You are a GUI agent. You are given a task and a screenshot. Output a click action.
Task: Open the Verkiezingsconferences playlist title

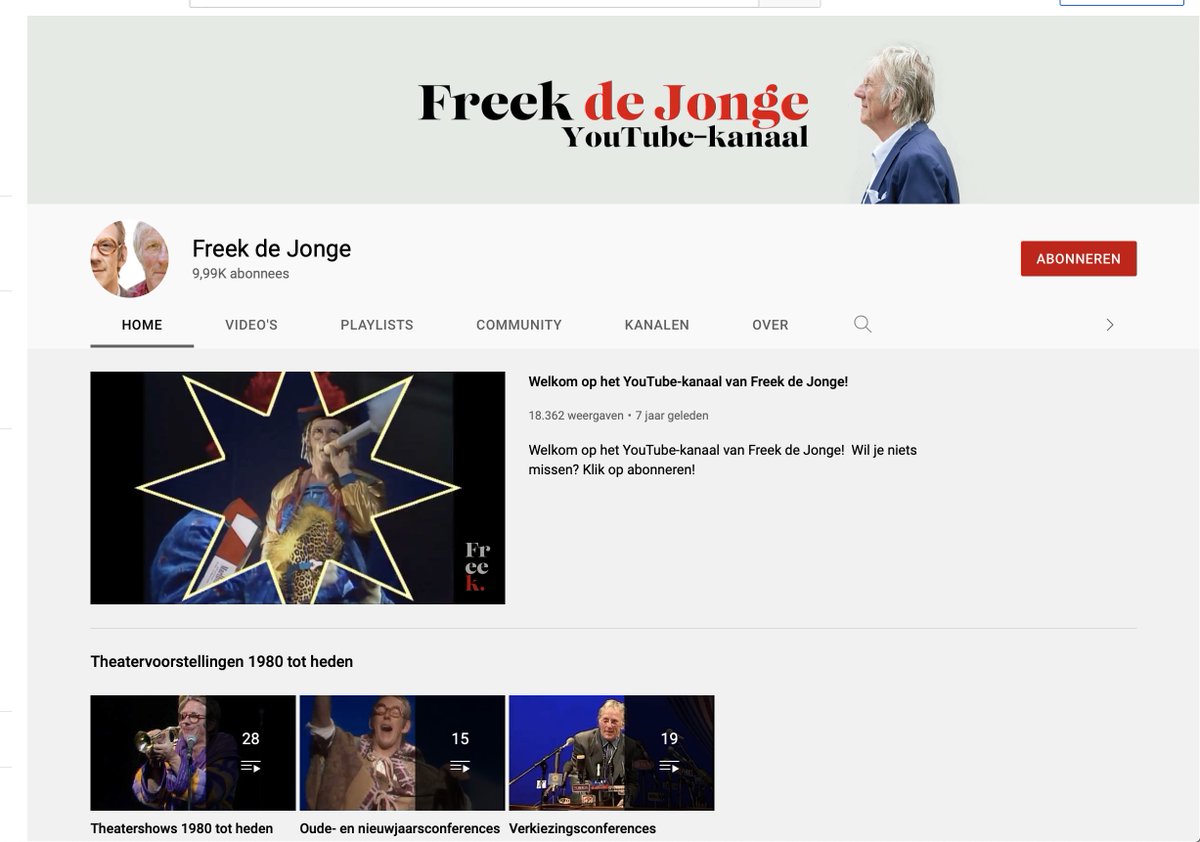(582, 829)
